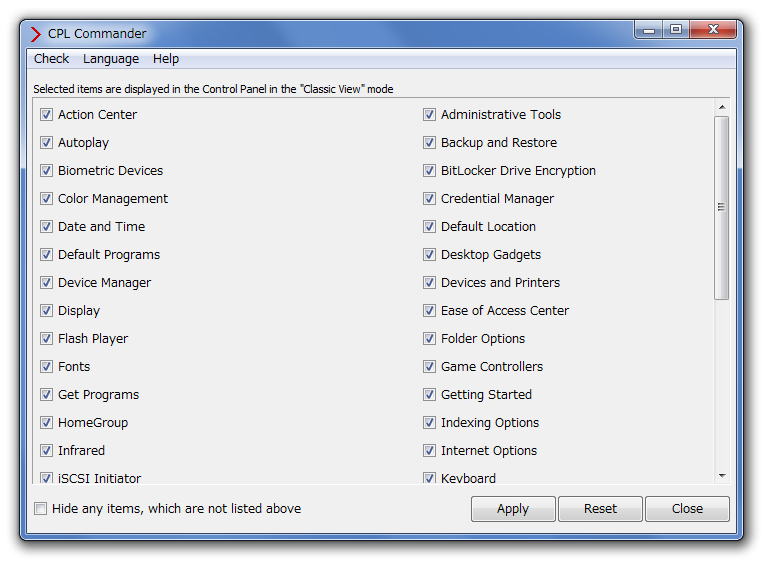767x565 pixels.
Task: Toggle the Credential Manager checkbox
Action: tap(429, 199)
